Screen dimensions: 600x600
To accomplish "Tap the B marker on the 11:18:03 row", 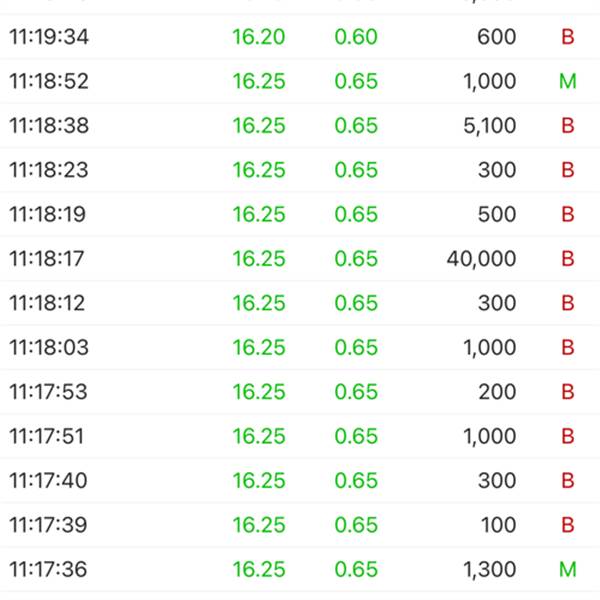I will [568, 347].
